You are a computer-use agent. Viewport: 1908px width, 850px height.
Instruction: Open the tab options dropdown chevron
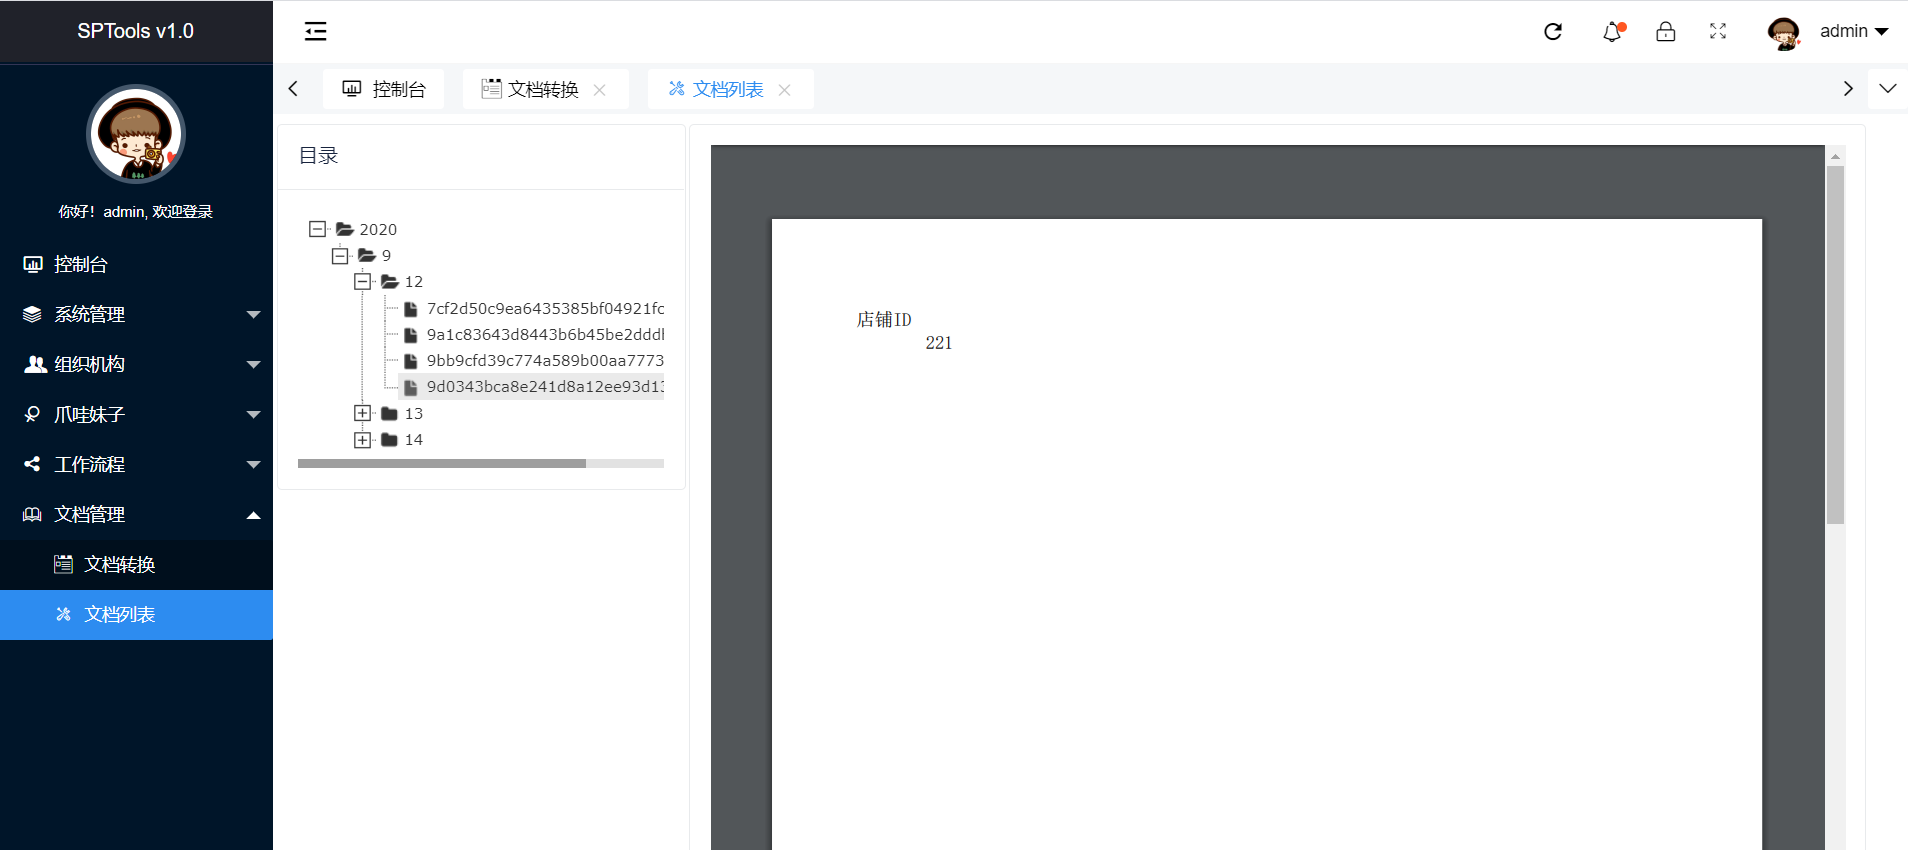coord(1887,89)
